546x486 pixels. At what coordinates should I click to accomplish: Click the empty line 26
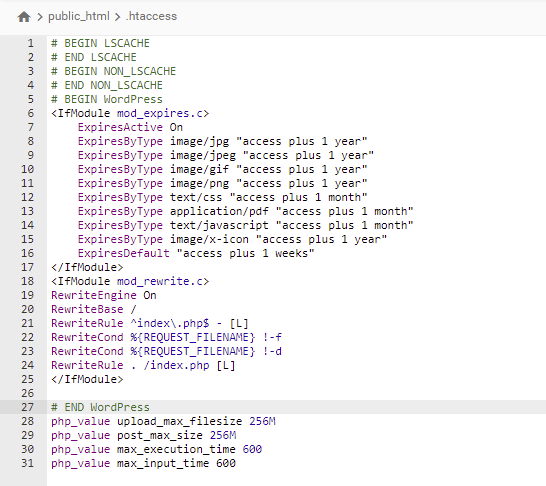point(296,393)
